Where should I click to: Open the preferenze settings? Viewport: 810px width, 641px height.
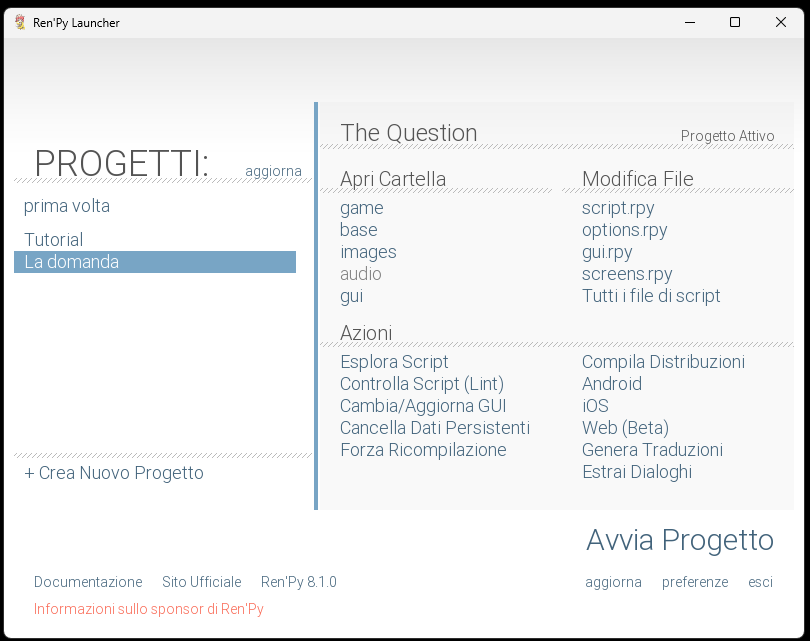click(x=695, y=582)
